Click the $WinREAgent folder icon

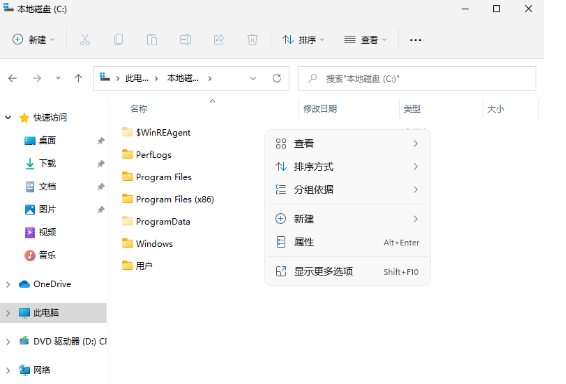point(127,132)
